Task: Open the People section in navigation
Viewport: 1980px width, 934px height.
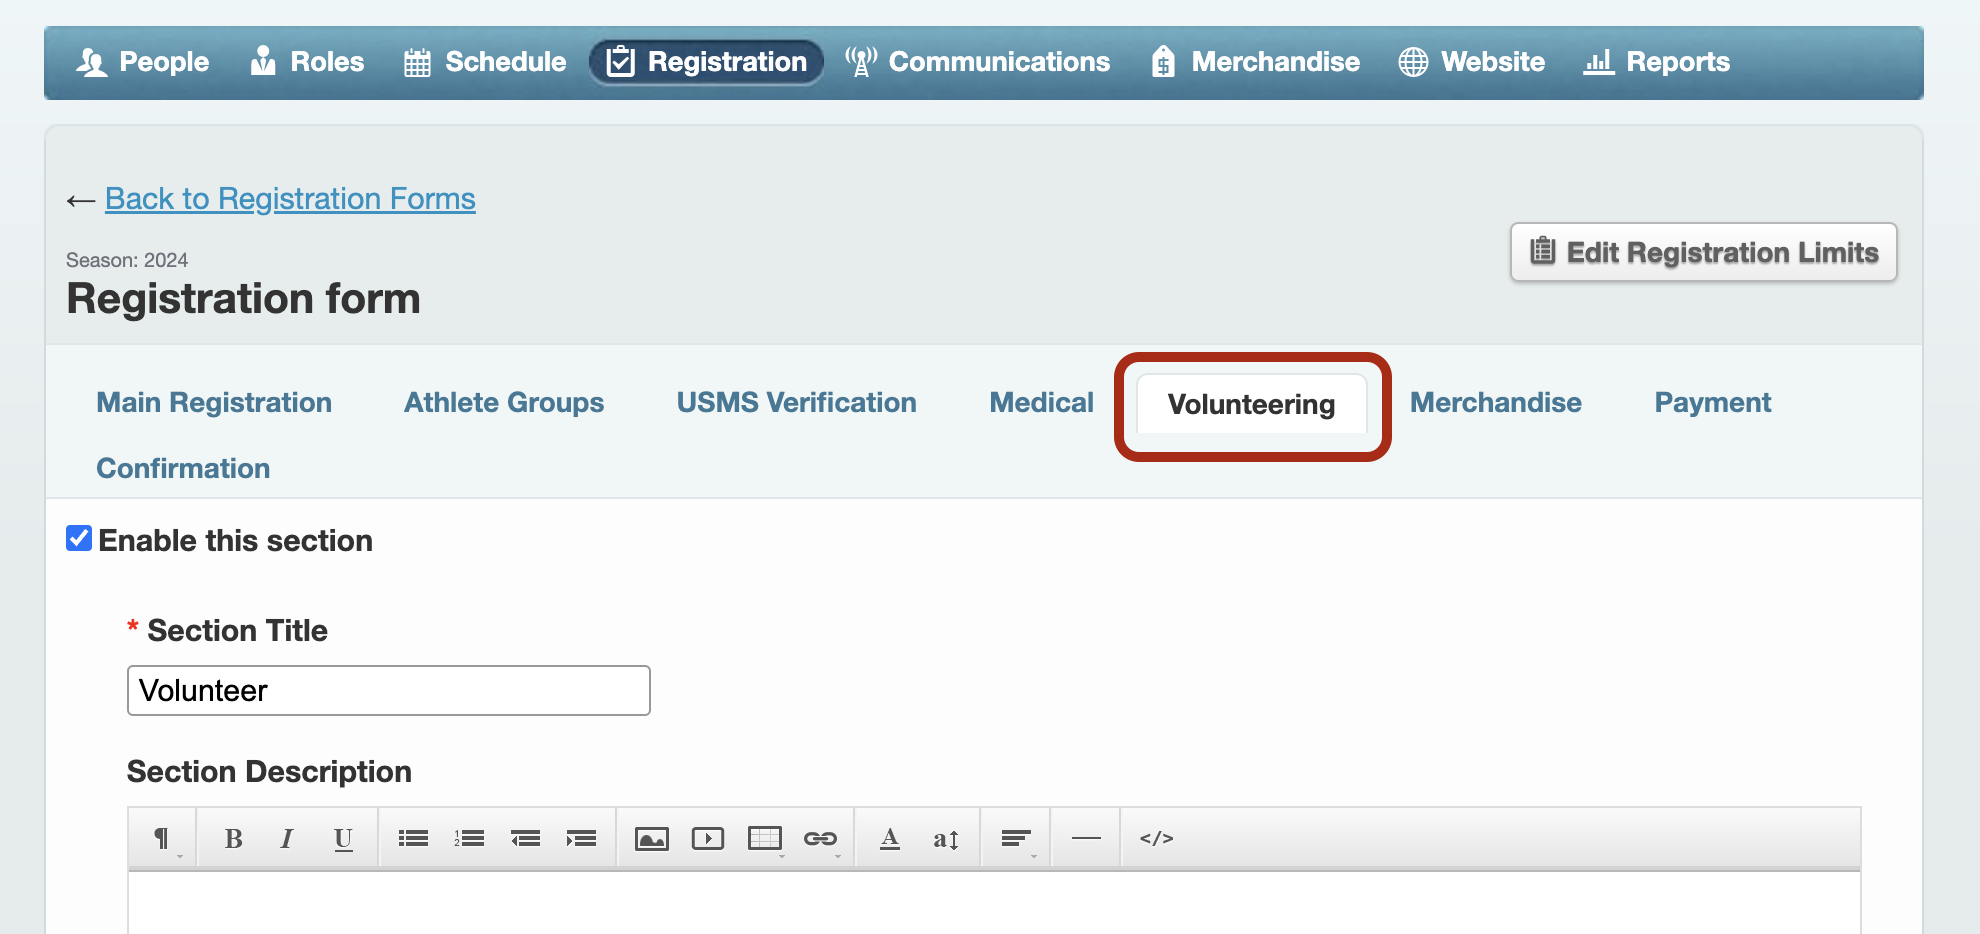Action: pos(142,62)
